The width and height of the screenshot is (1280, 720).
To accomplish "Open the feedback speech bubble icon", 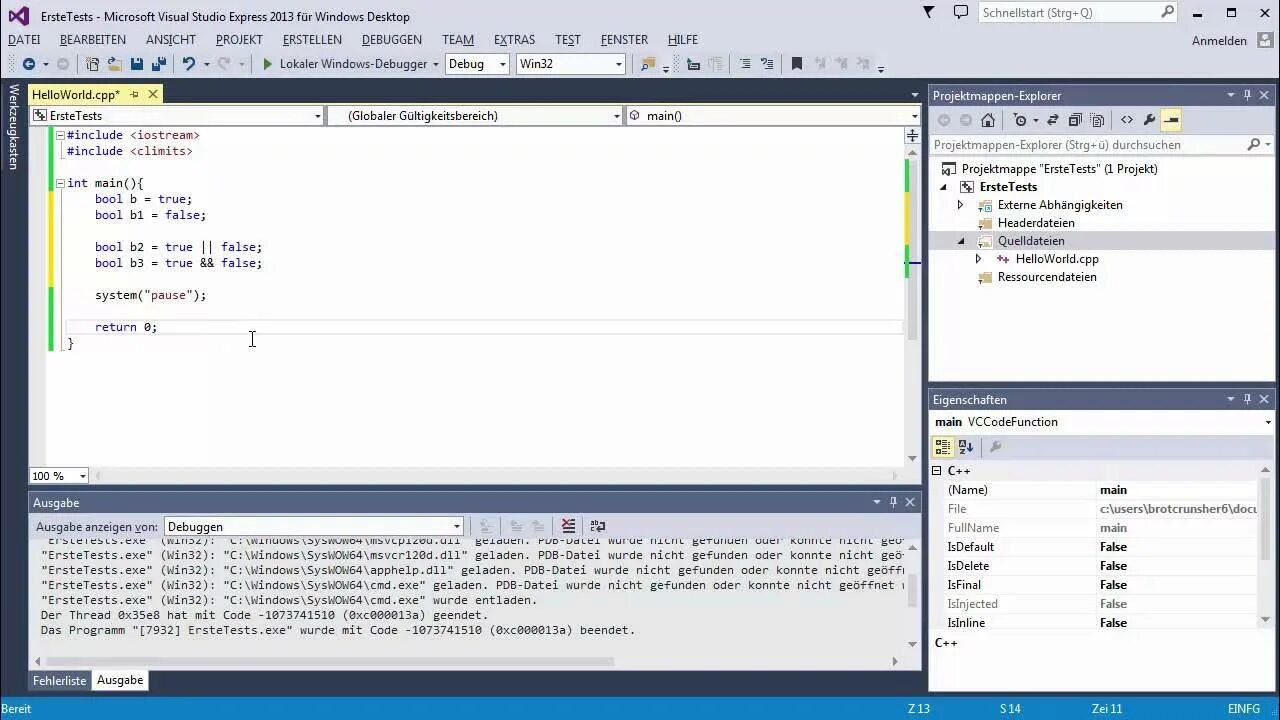I will click(961, 13).
